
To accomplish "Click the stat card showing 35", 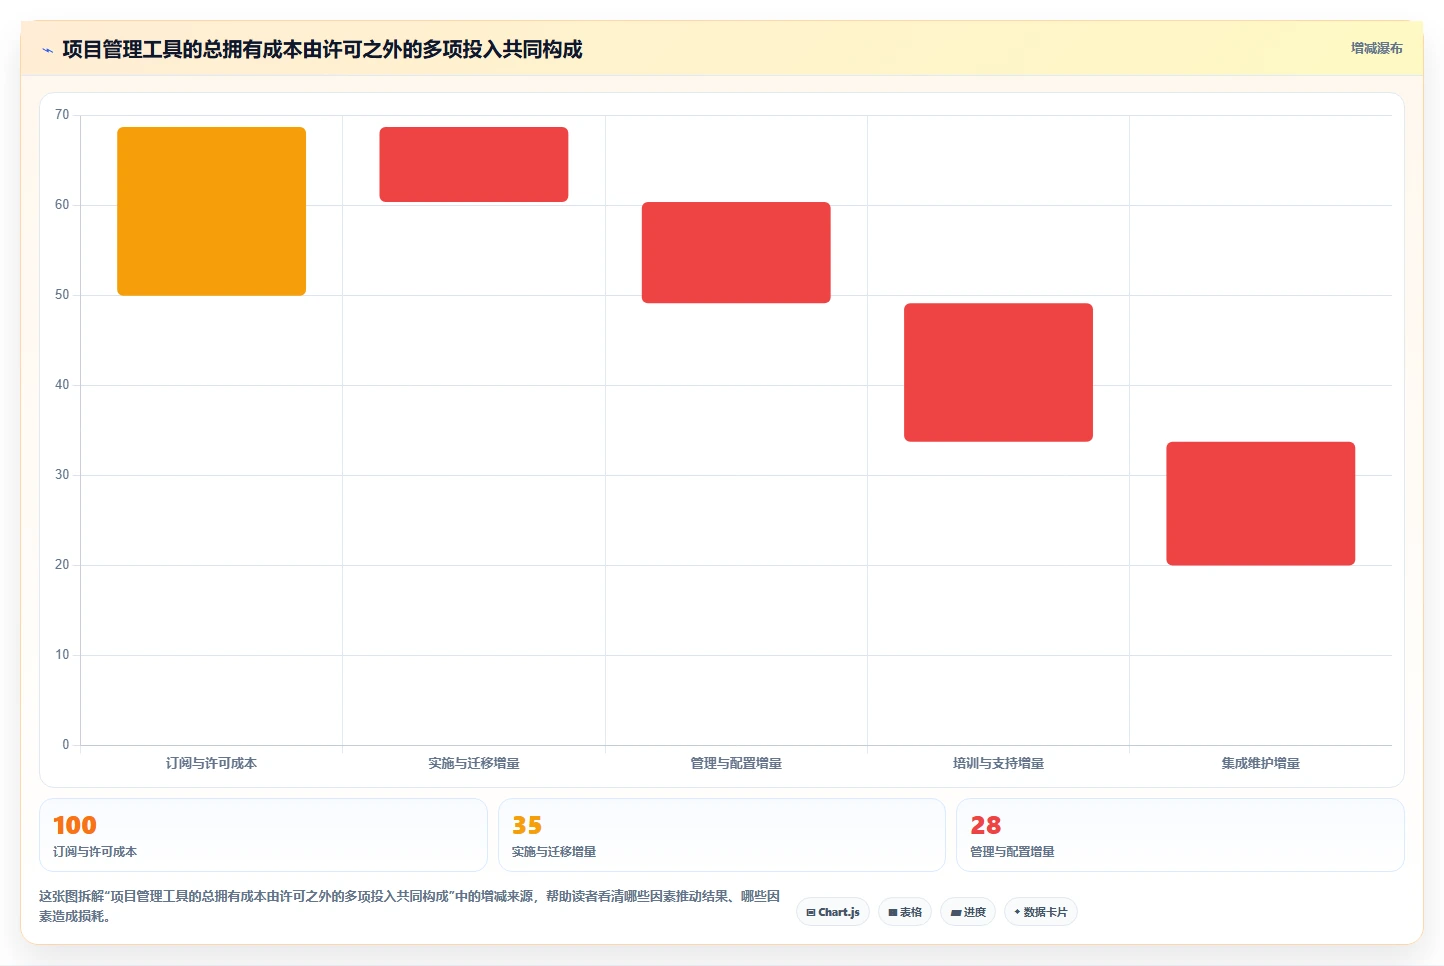I will (x=721, y=835).
